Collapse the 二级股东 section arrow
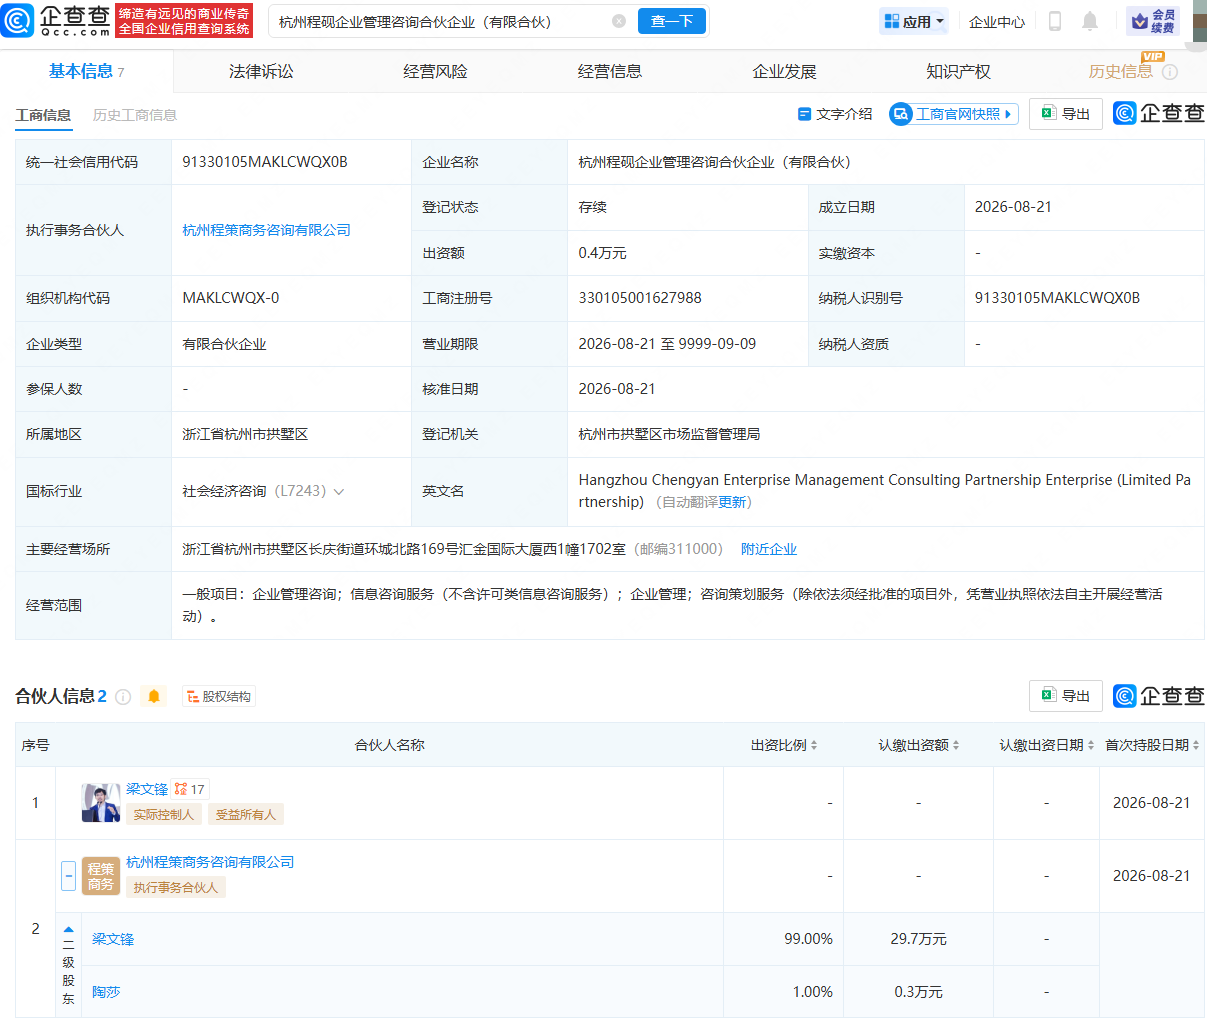The height and width of the screenshot is (1019, 1207). (x=68, y=930)
